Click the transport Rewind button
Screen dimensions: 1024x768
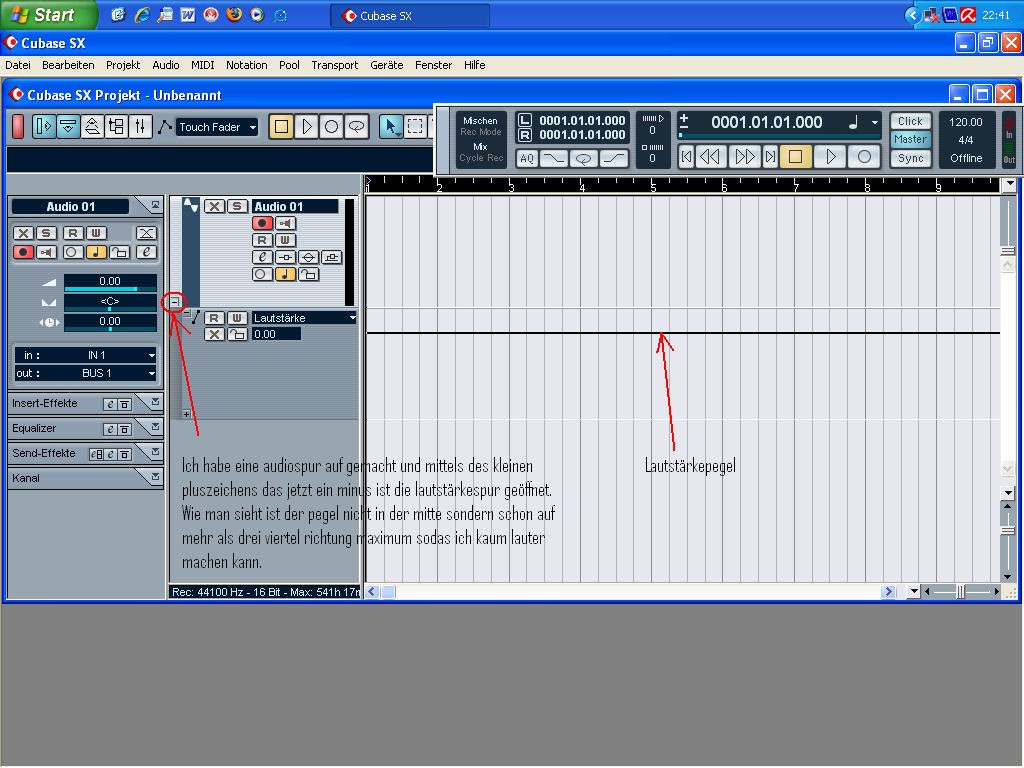(710, 157)
